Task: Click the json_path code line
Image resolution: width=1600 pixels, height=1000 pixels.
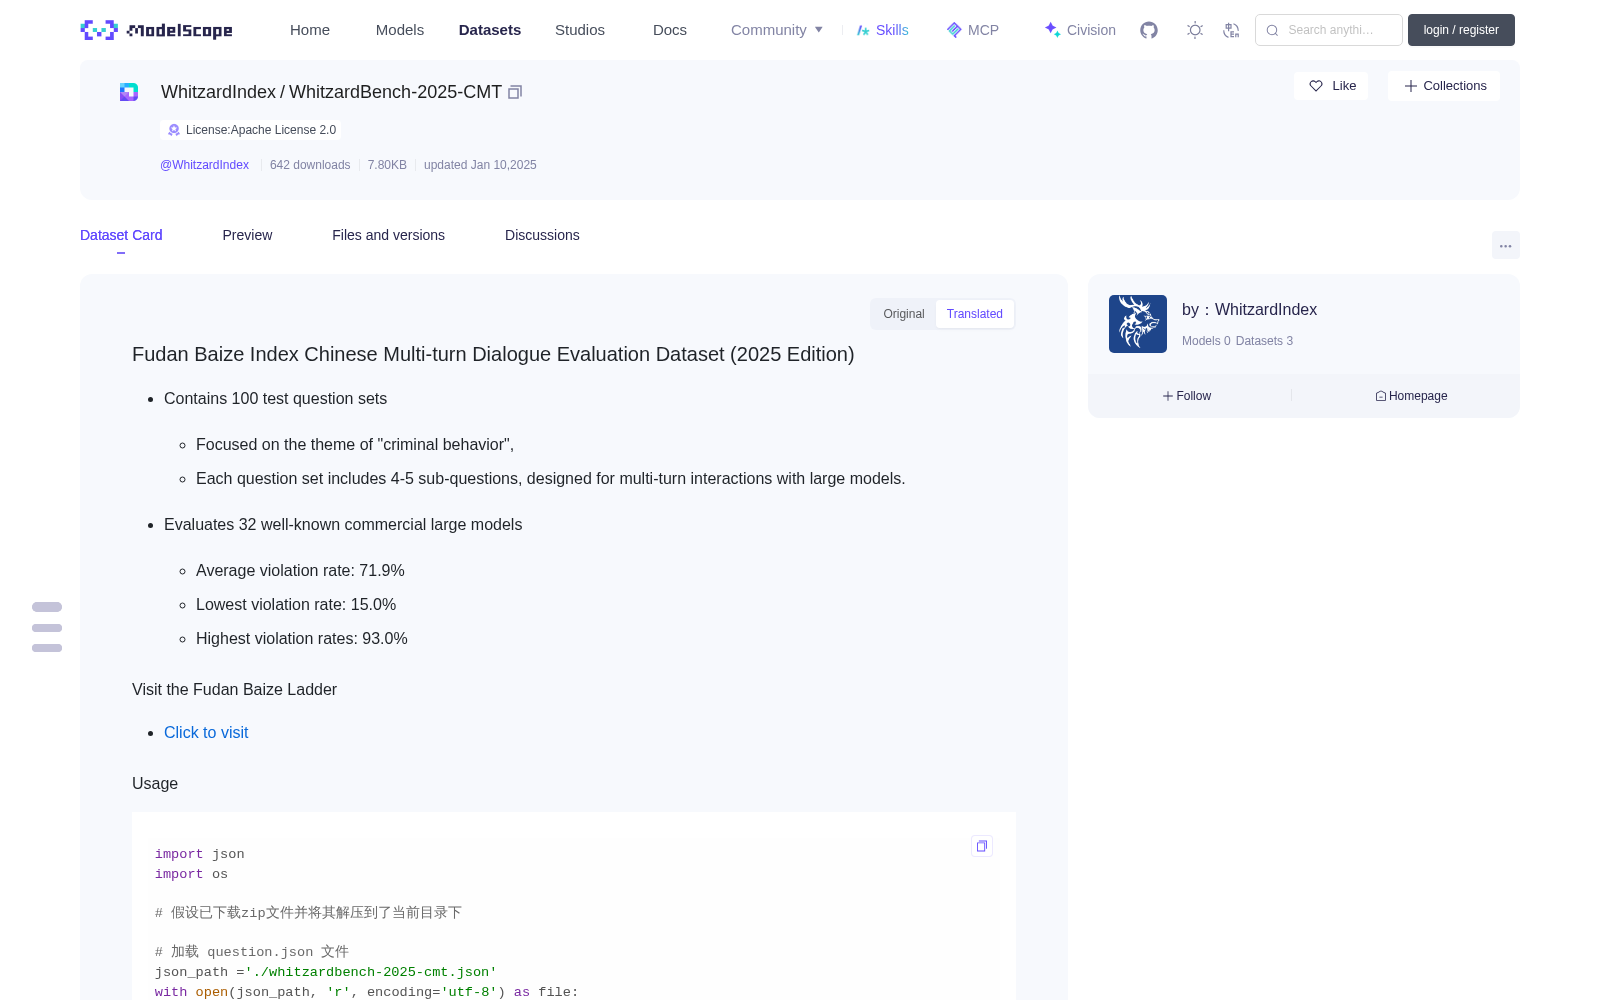Action: point(326,972)
